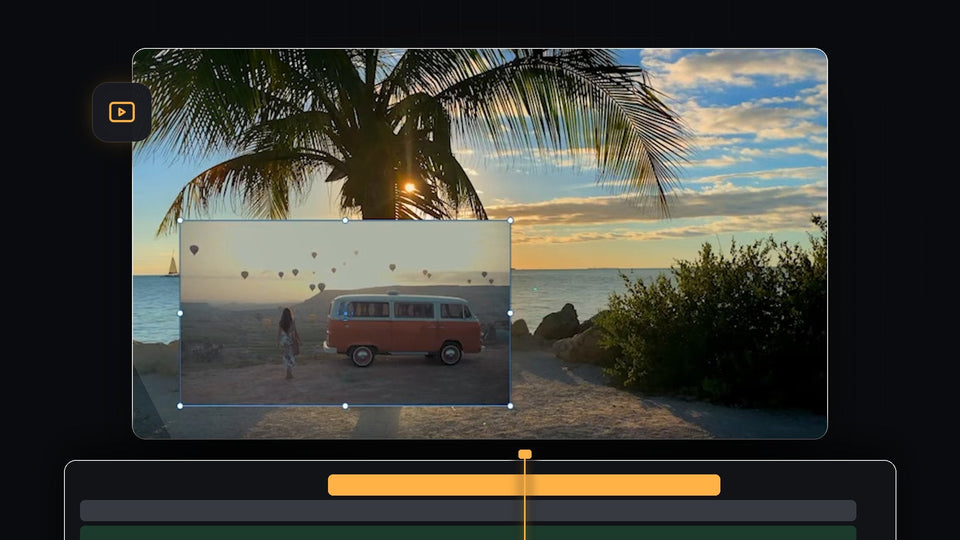Select the overlay video with the orange van
The image size is (960, 540).
point(345,313)
